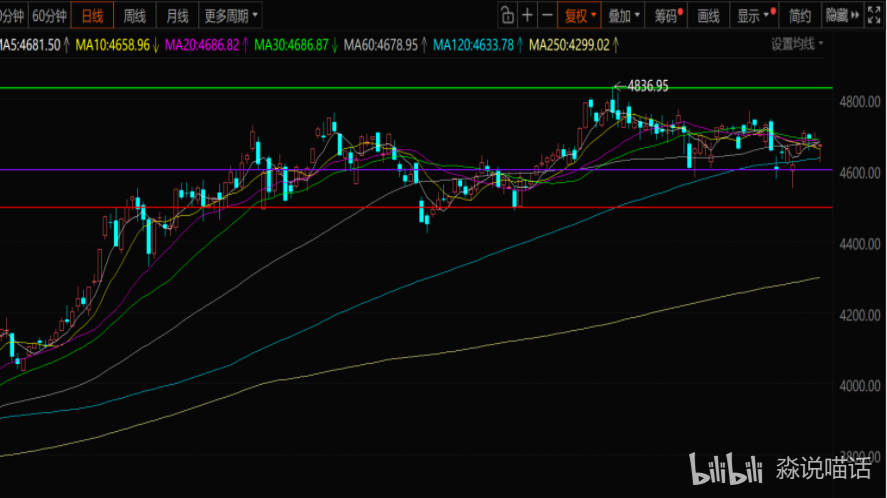The width and height of the screenshot is (887, 498).
Task: Open the 复权 dropdown
Action: [x=580, y=15]
